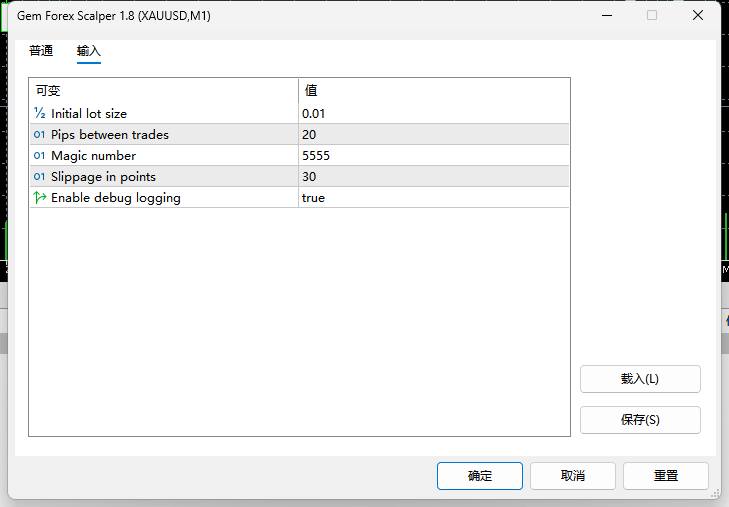Viewport: 729px width, 507px height.
Task: Toggle the debug logging true value
Action: (433, 198)
